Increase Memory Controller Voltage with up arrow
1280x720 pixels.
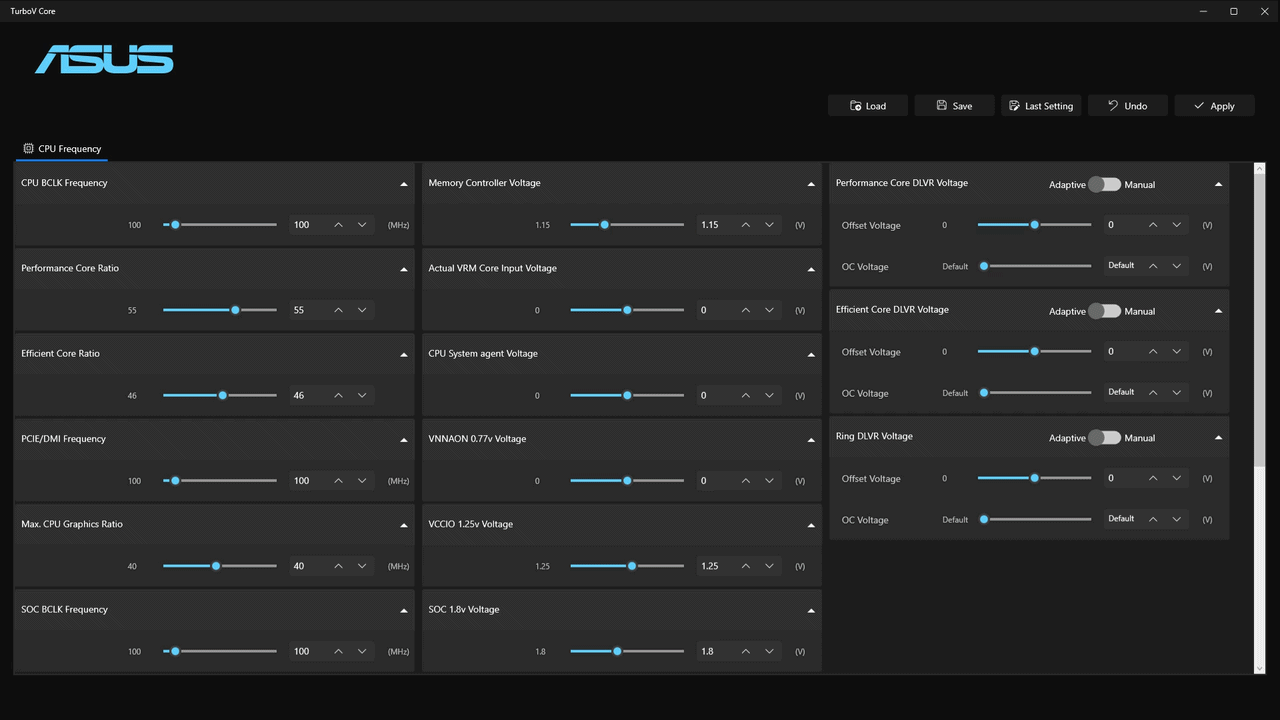[745, 225]
